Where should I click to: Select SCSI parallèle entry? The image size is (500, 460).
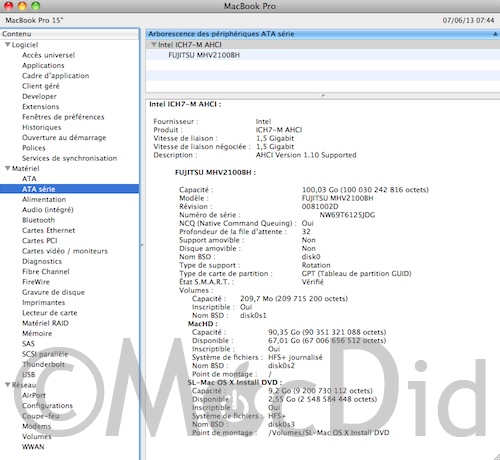(x=45, y=354)
